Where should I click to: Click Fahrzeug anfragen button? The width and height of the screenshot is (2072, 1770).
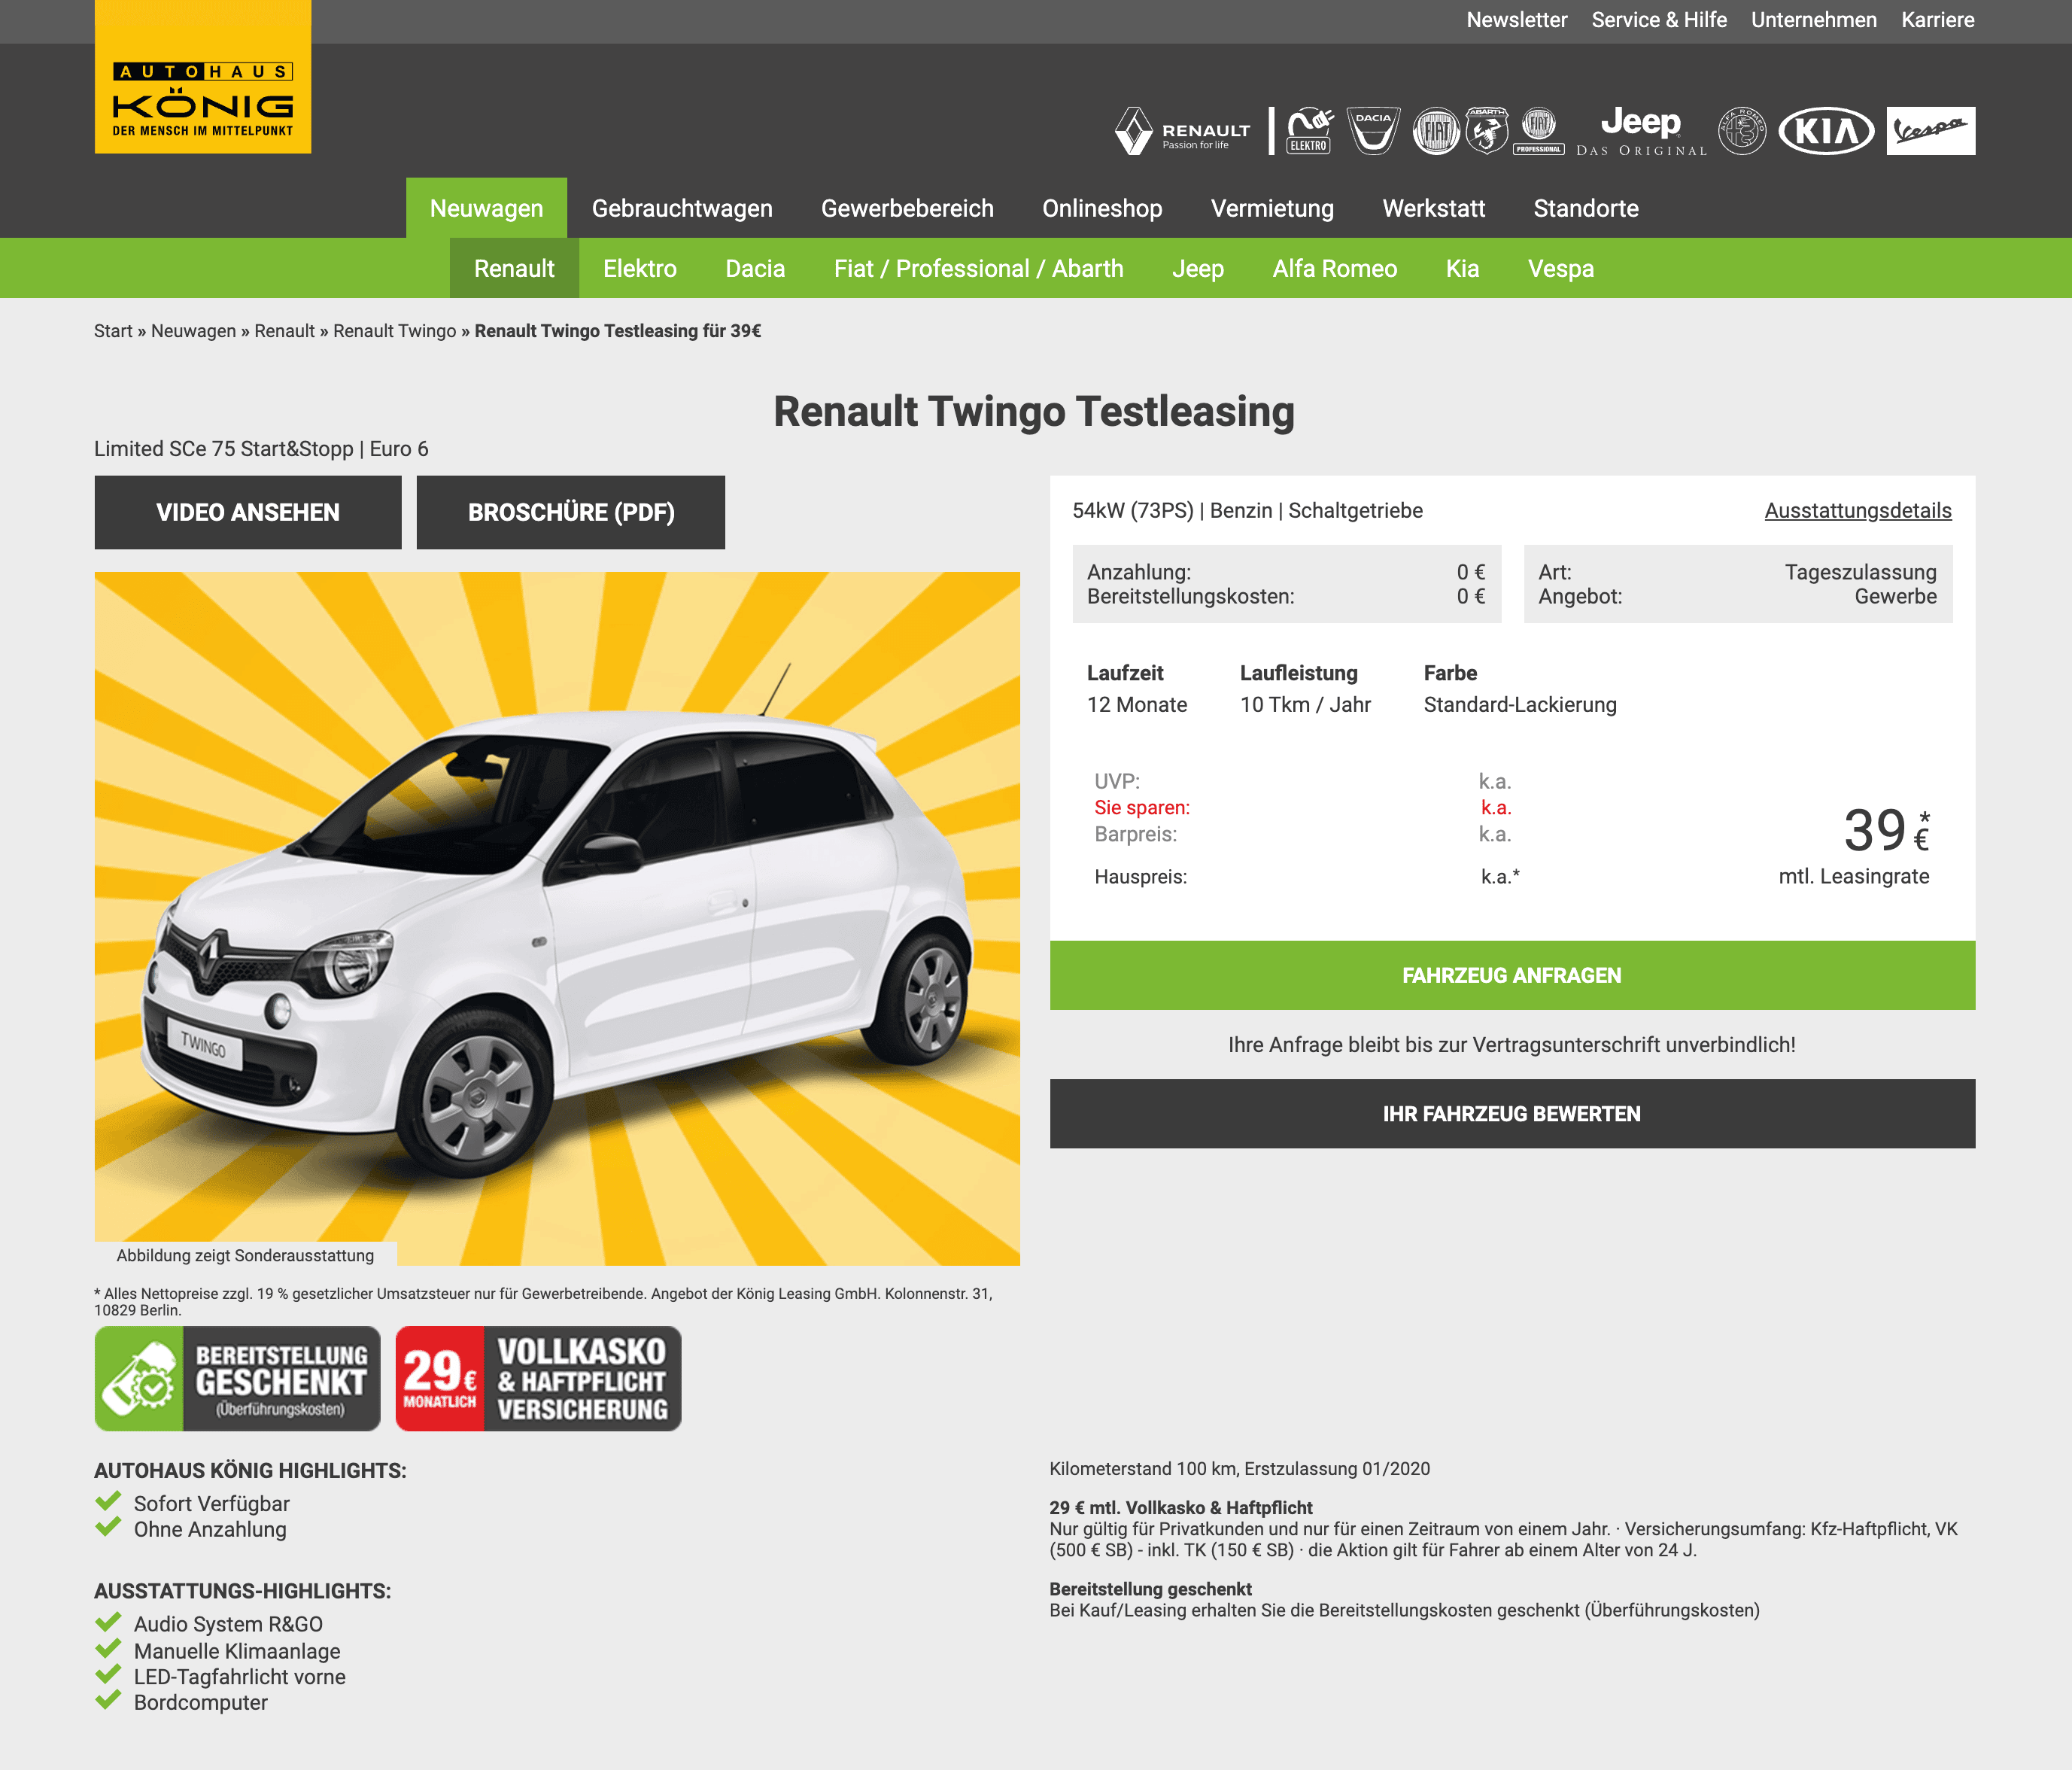tap(1512, 975)
